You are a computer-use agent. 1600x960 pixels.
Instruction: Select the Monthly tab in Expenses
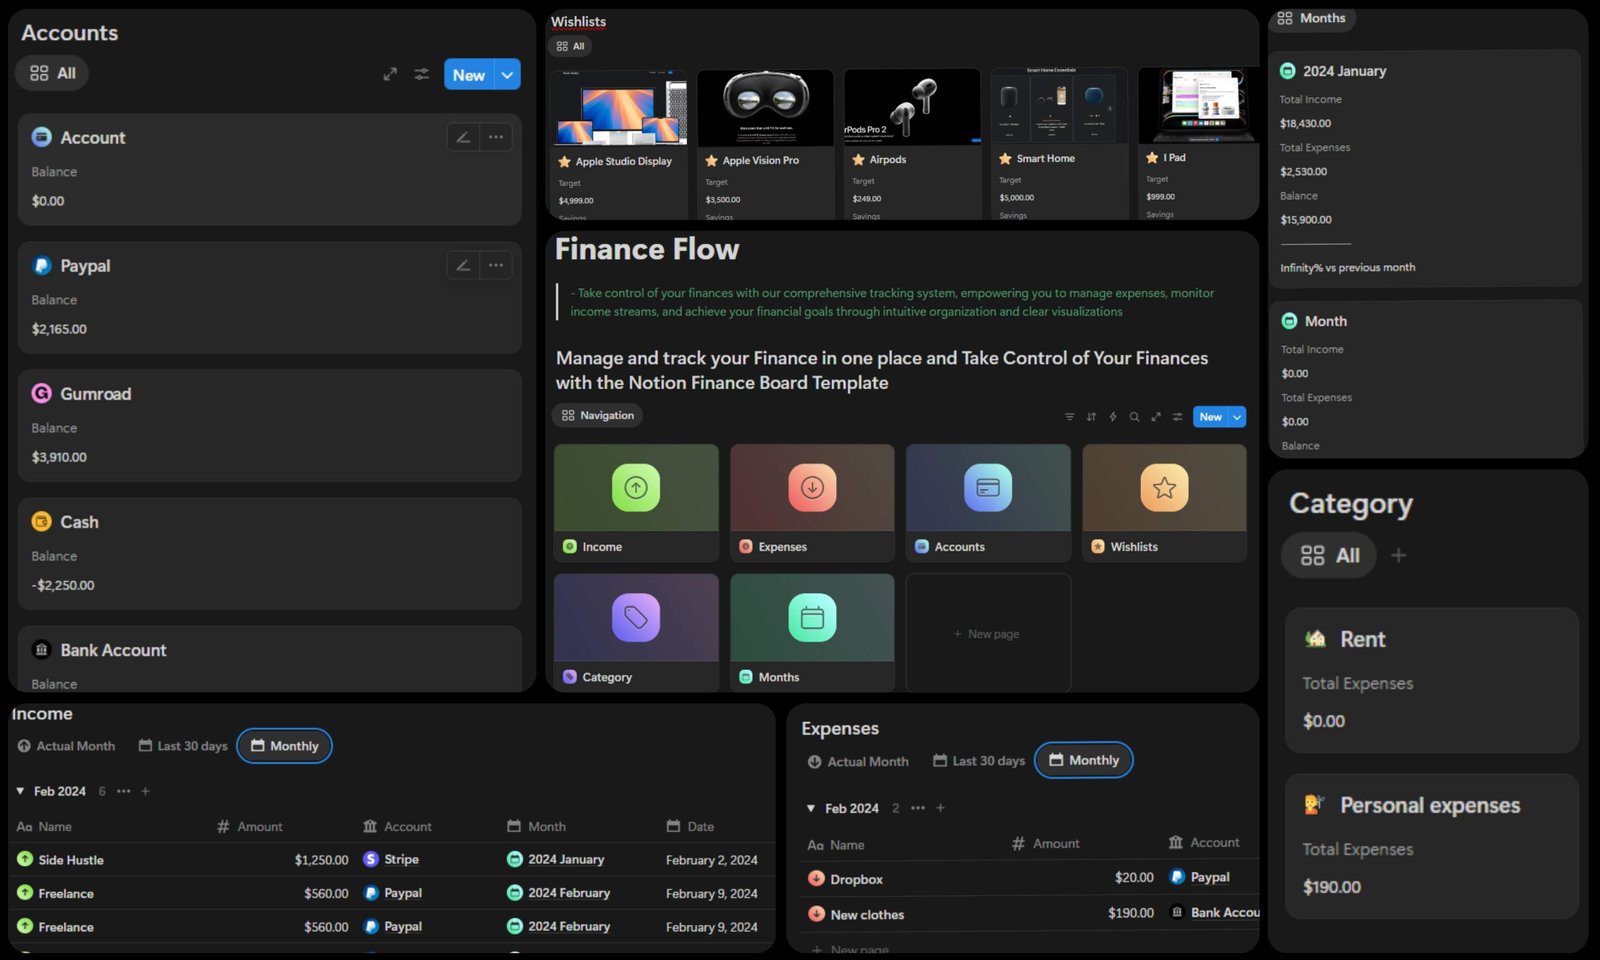(1084, 760)
